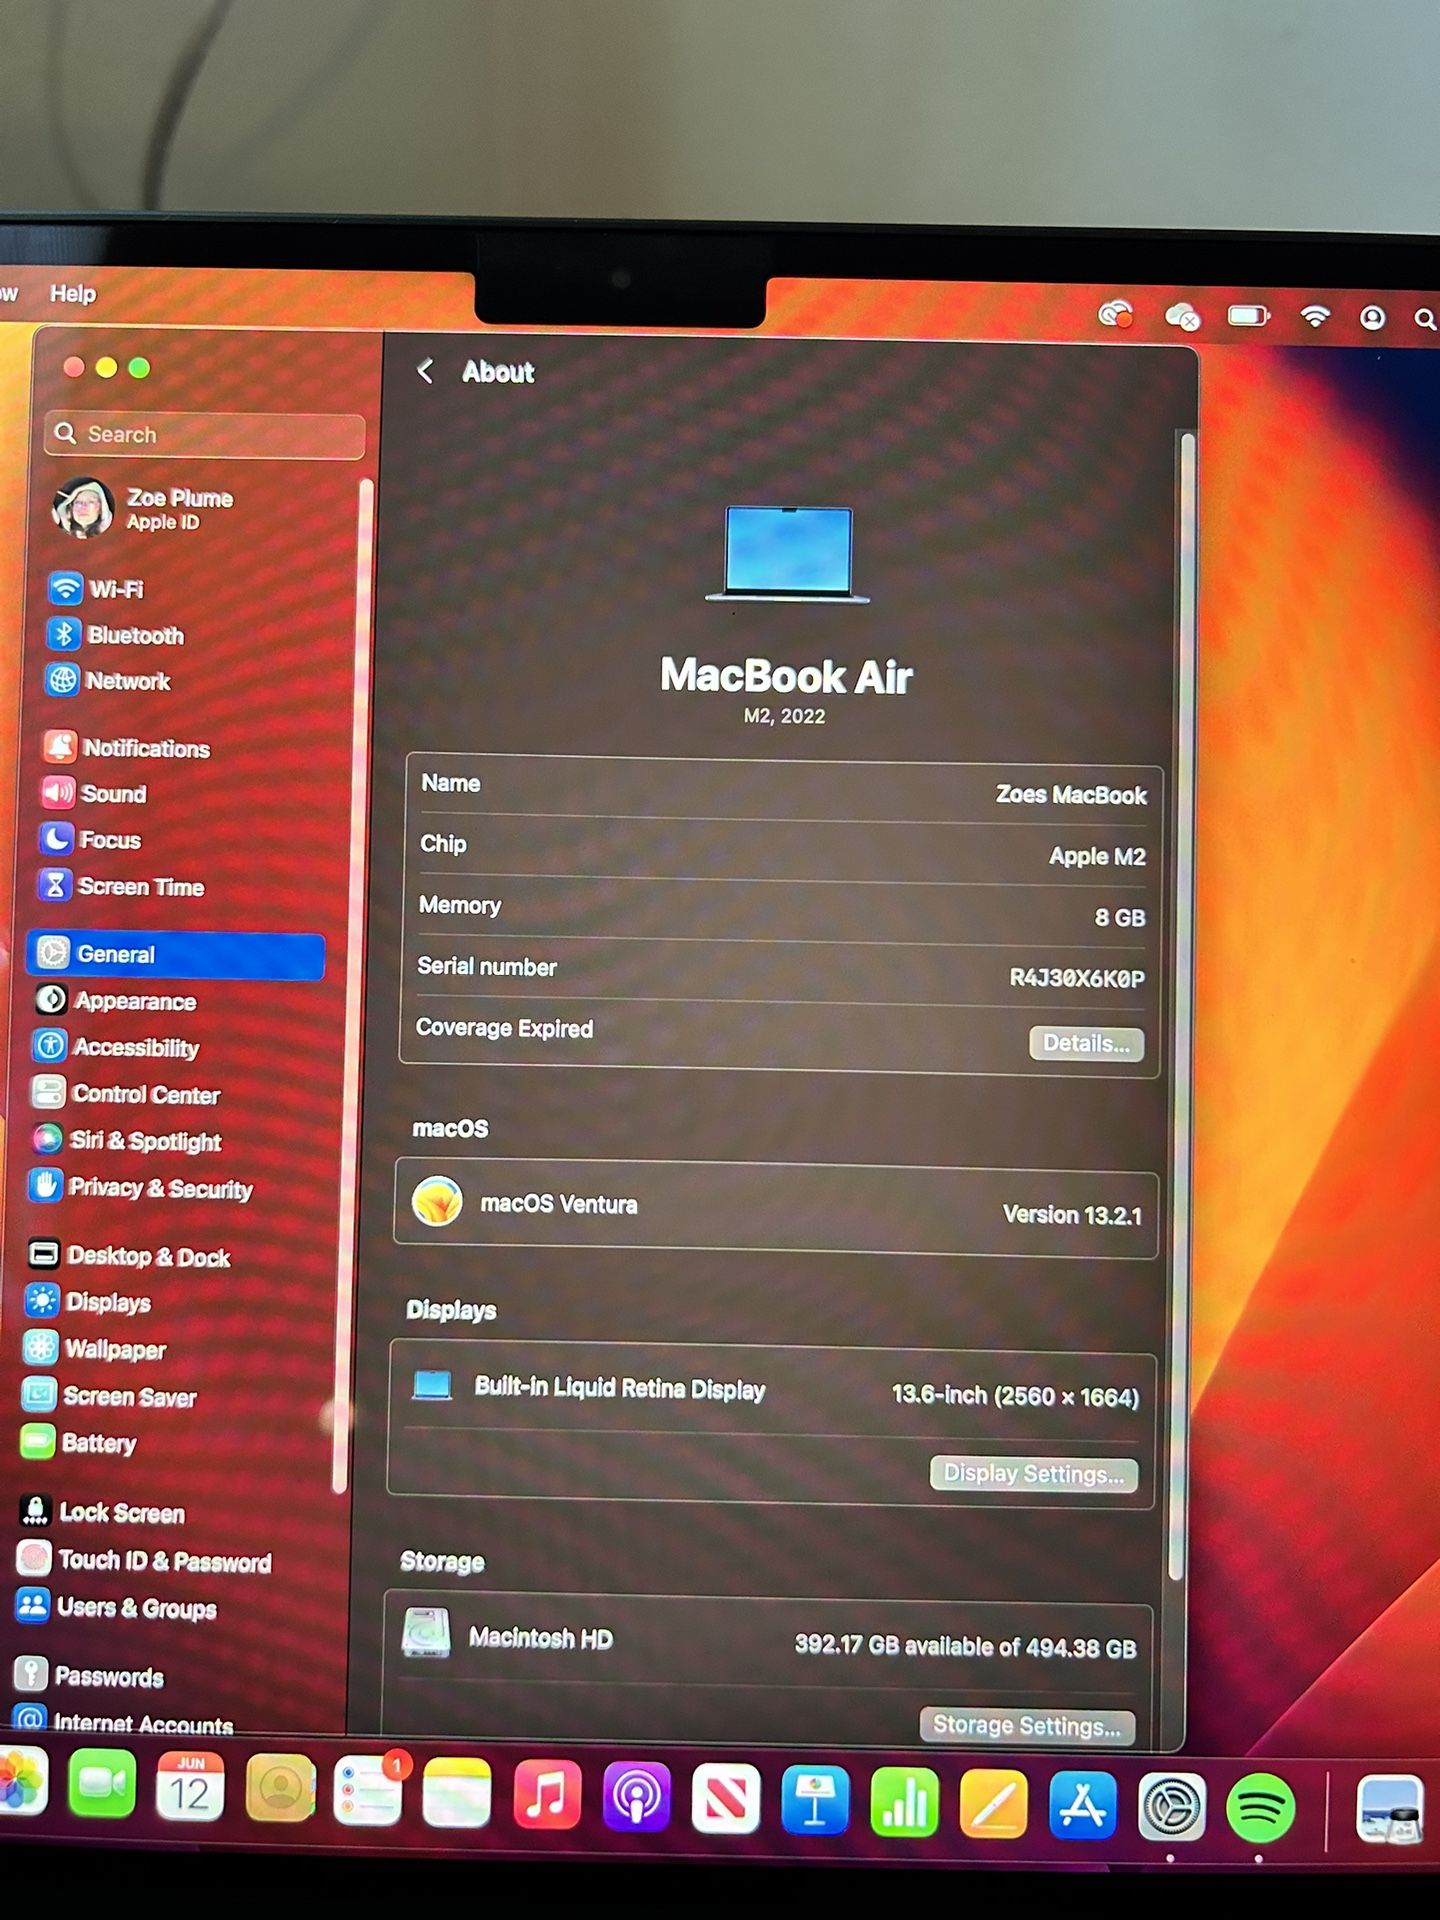1440x1920 pixels.
Task: Click the Search field in Settings
Action: click(x=205, y=434)
